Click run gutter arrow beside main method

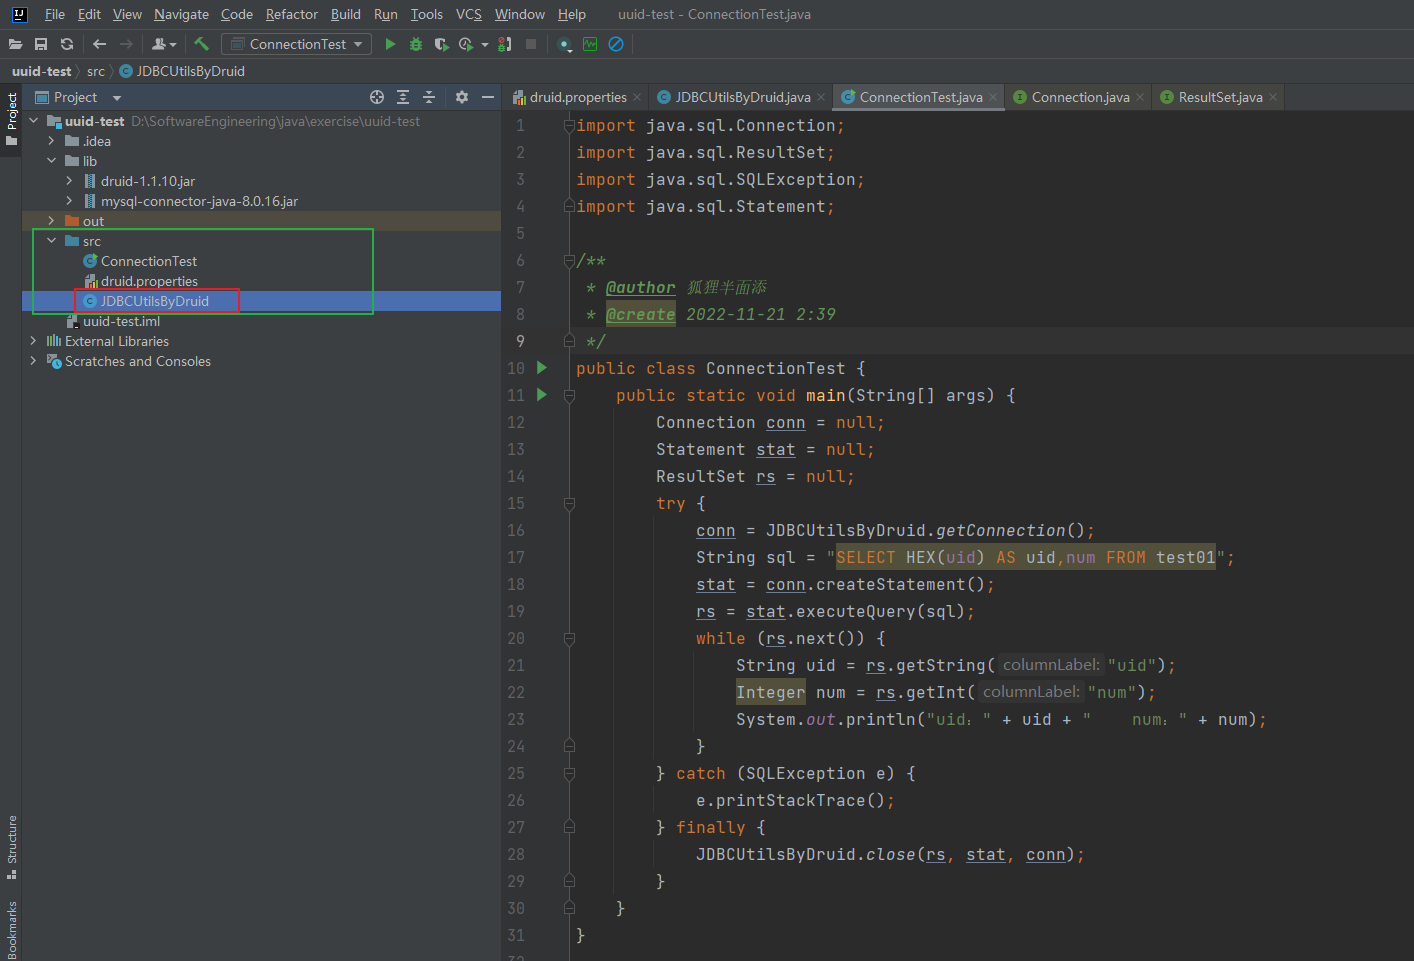(542, 395)
